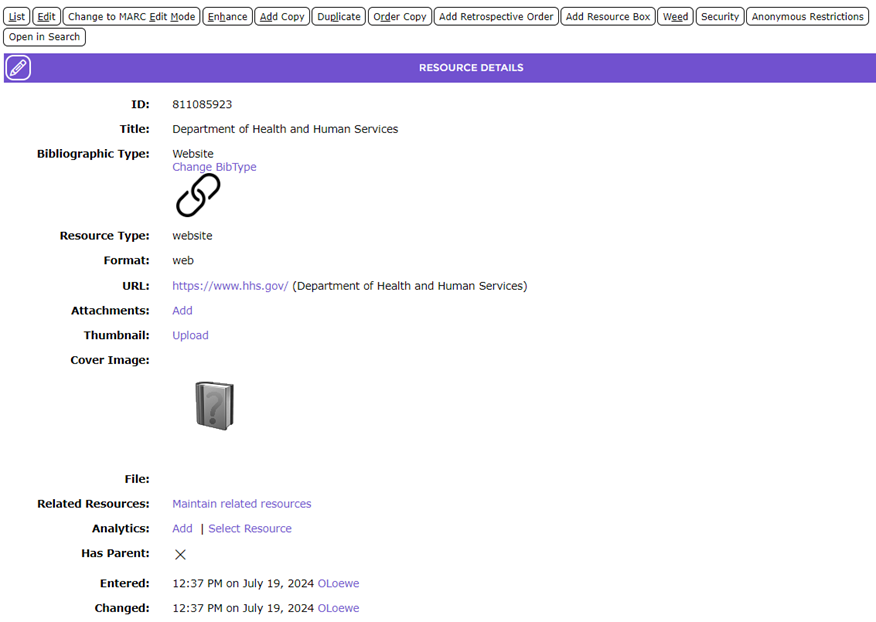Open Maintain related resources link
This screenshot has width=876, height=622.
point(241,504)
